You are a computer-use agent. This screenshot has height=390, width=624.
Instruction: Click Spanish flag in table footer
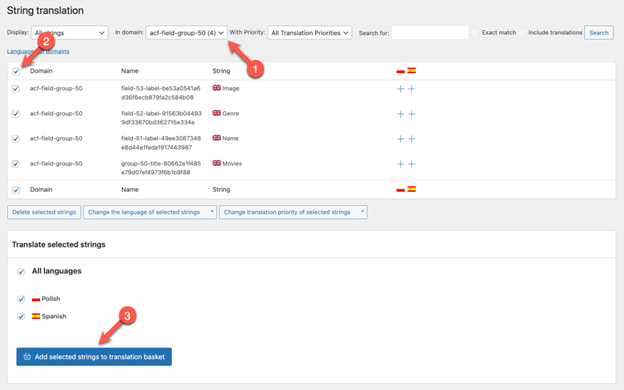tap(411, 189)
